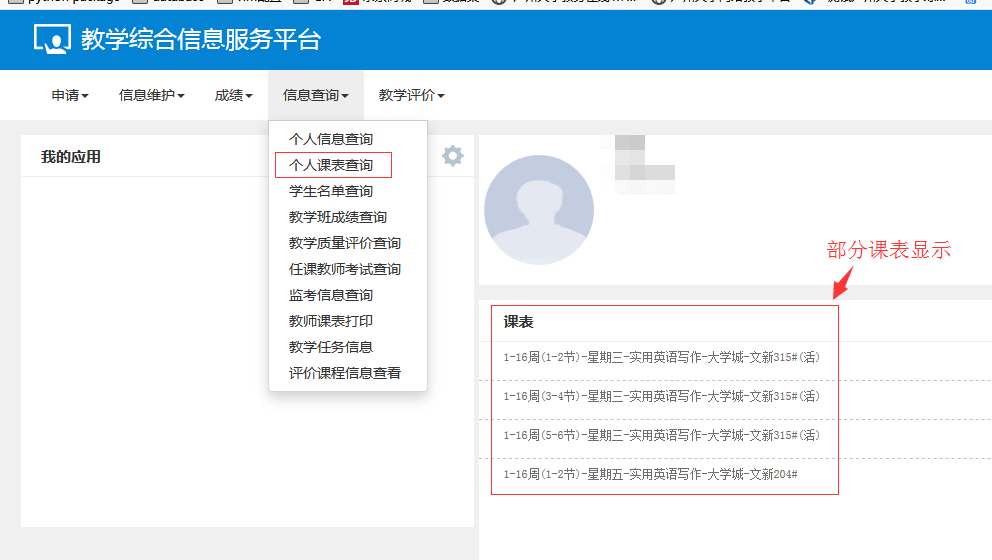Image resolution: width=992 pixels, height=560 pixels.
Task: Select 监考信息查询 from the list
Action: pyautogui.click(x=331, y=295)
